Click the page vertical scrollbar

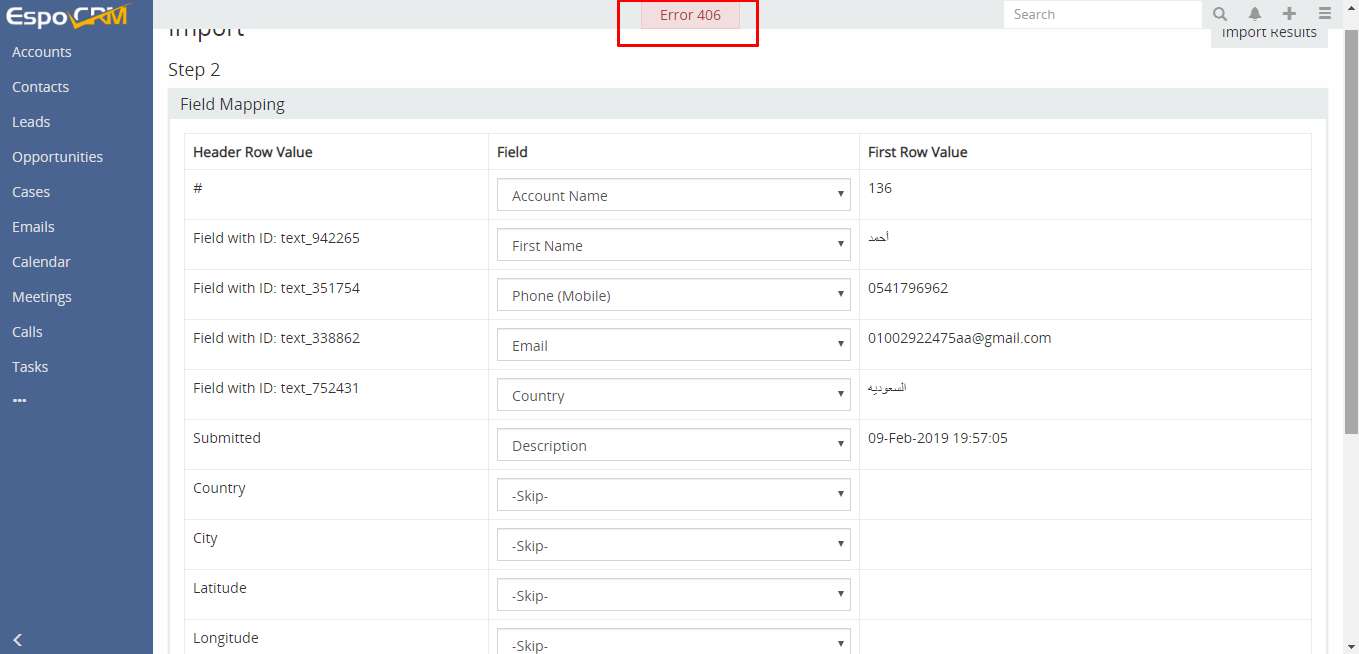click(1351, 230)
